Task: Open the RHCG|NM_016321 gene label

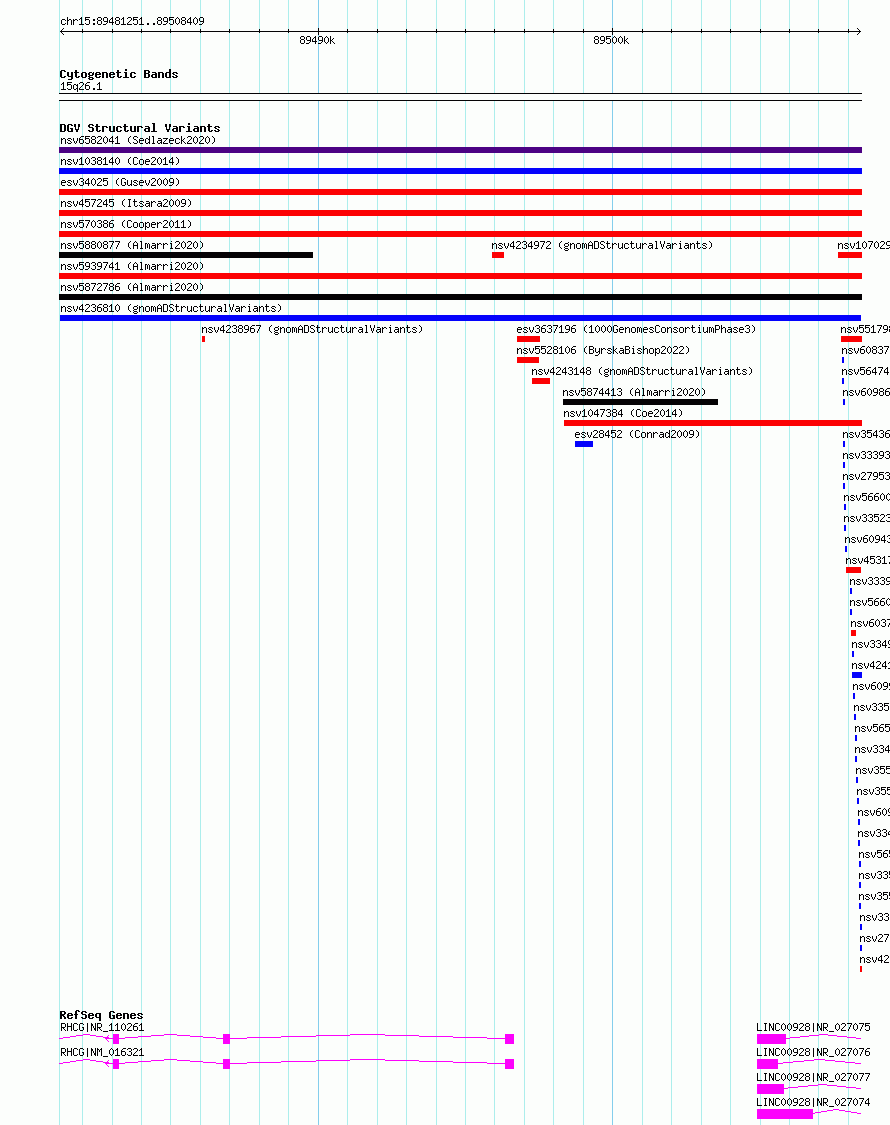Action: pyautogui.click(x=102, y=1053)
